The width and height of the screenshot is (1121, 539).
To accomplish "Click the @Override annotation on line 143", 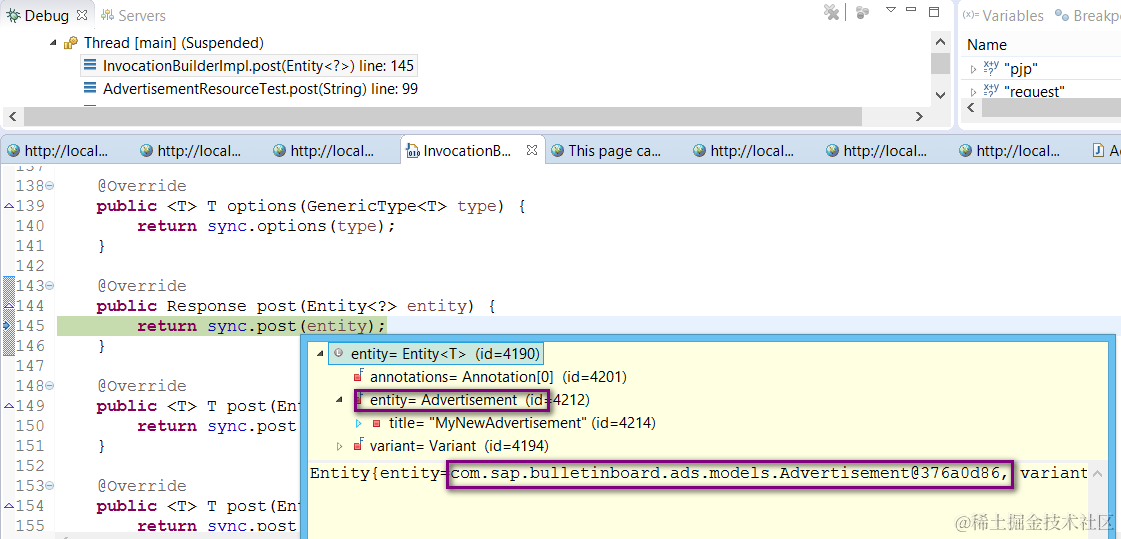I will (142, 286).
